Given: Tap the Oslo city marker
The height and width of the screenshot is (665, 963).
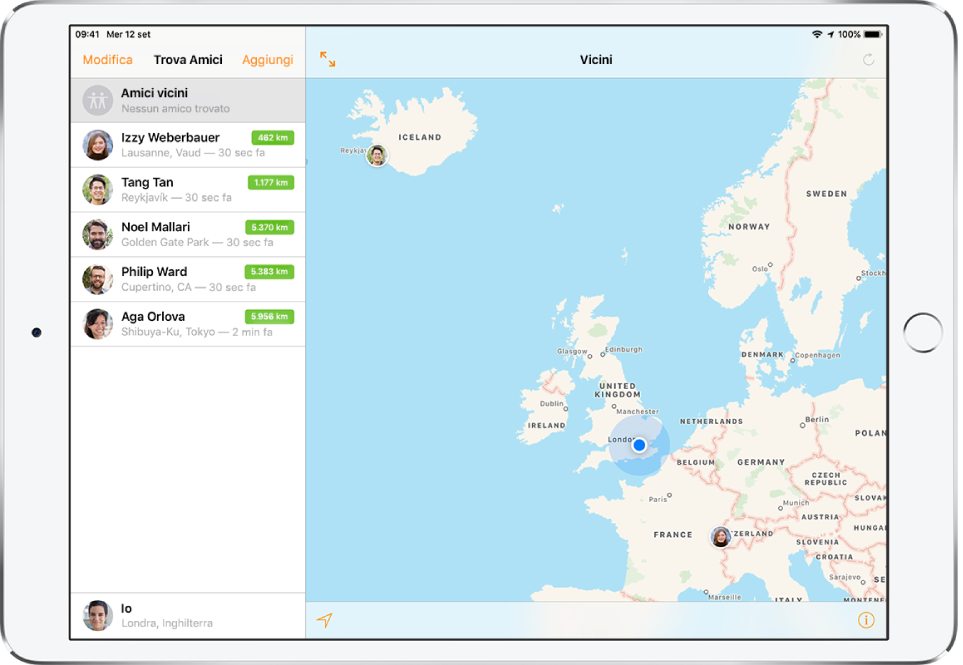Looking at the screenshot, I should point(770,265).
